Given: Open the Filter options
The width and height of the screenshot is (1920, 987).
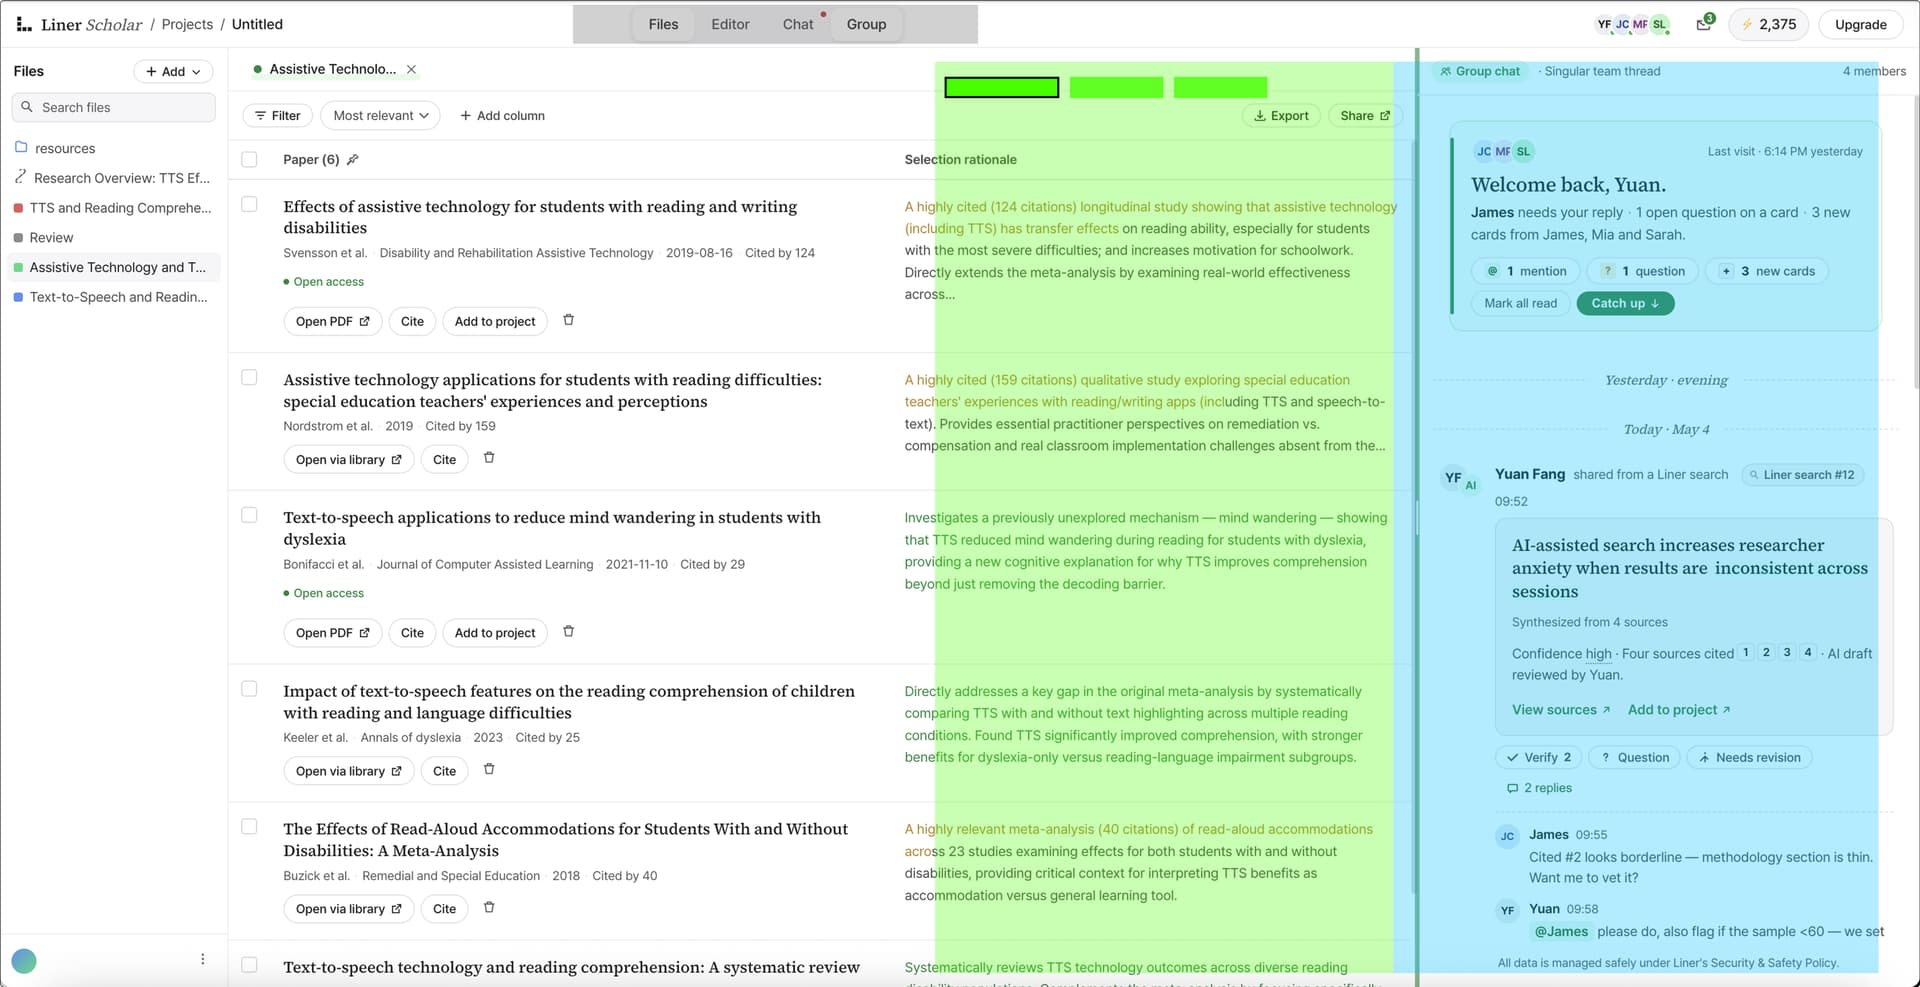Looking at the screenshot, I should pos(278,115).
